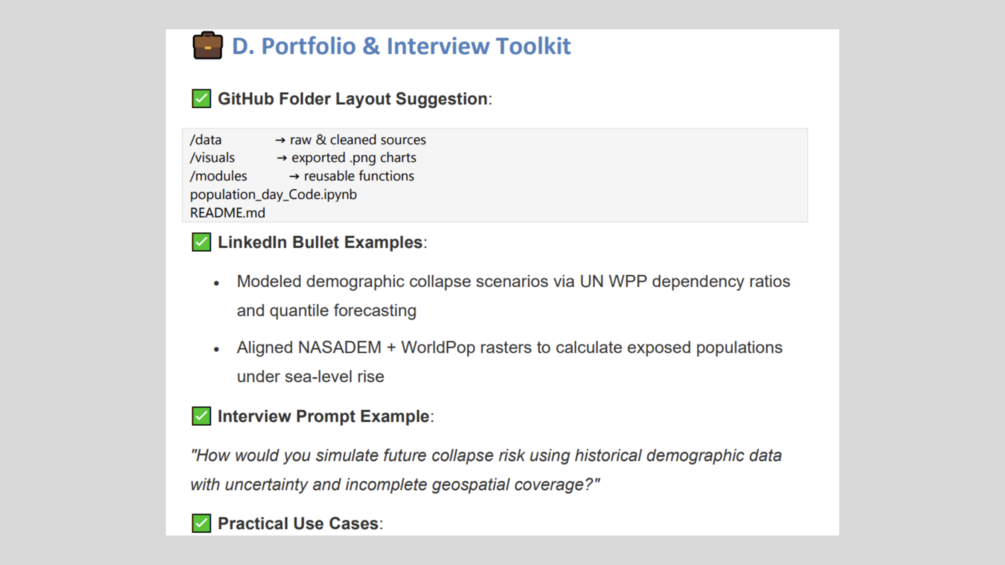Click the bullet about NASADEM + WorldPop rasters
Screen dimensions: 1005x565
click(x=510, y=362)
